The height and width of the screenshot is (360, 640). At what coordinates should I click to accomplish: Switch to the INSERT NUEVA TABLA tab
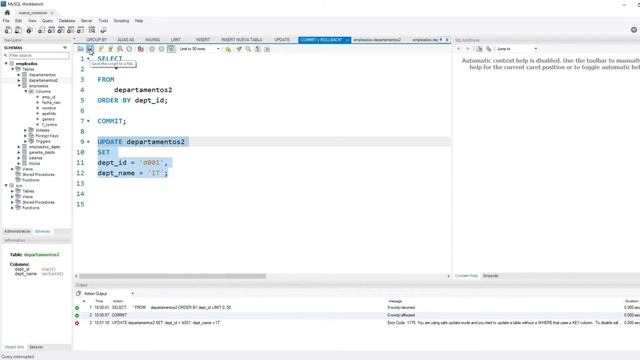coord(242,40)
